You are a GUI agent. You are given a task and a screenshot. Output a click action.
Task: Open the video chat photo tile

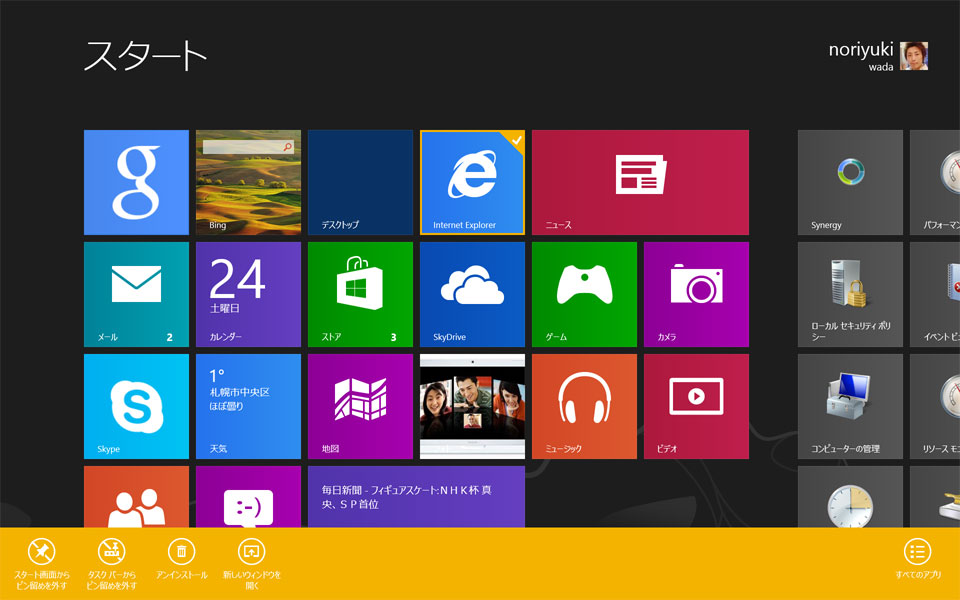pyautogui.click(x=473, y=407)
